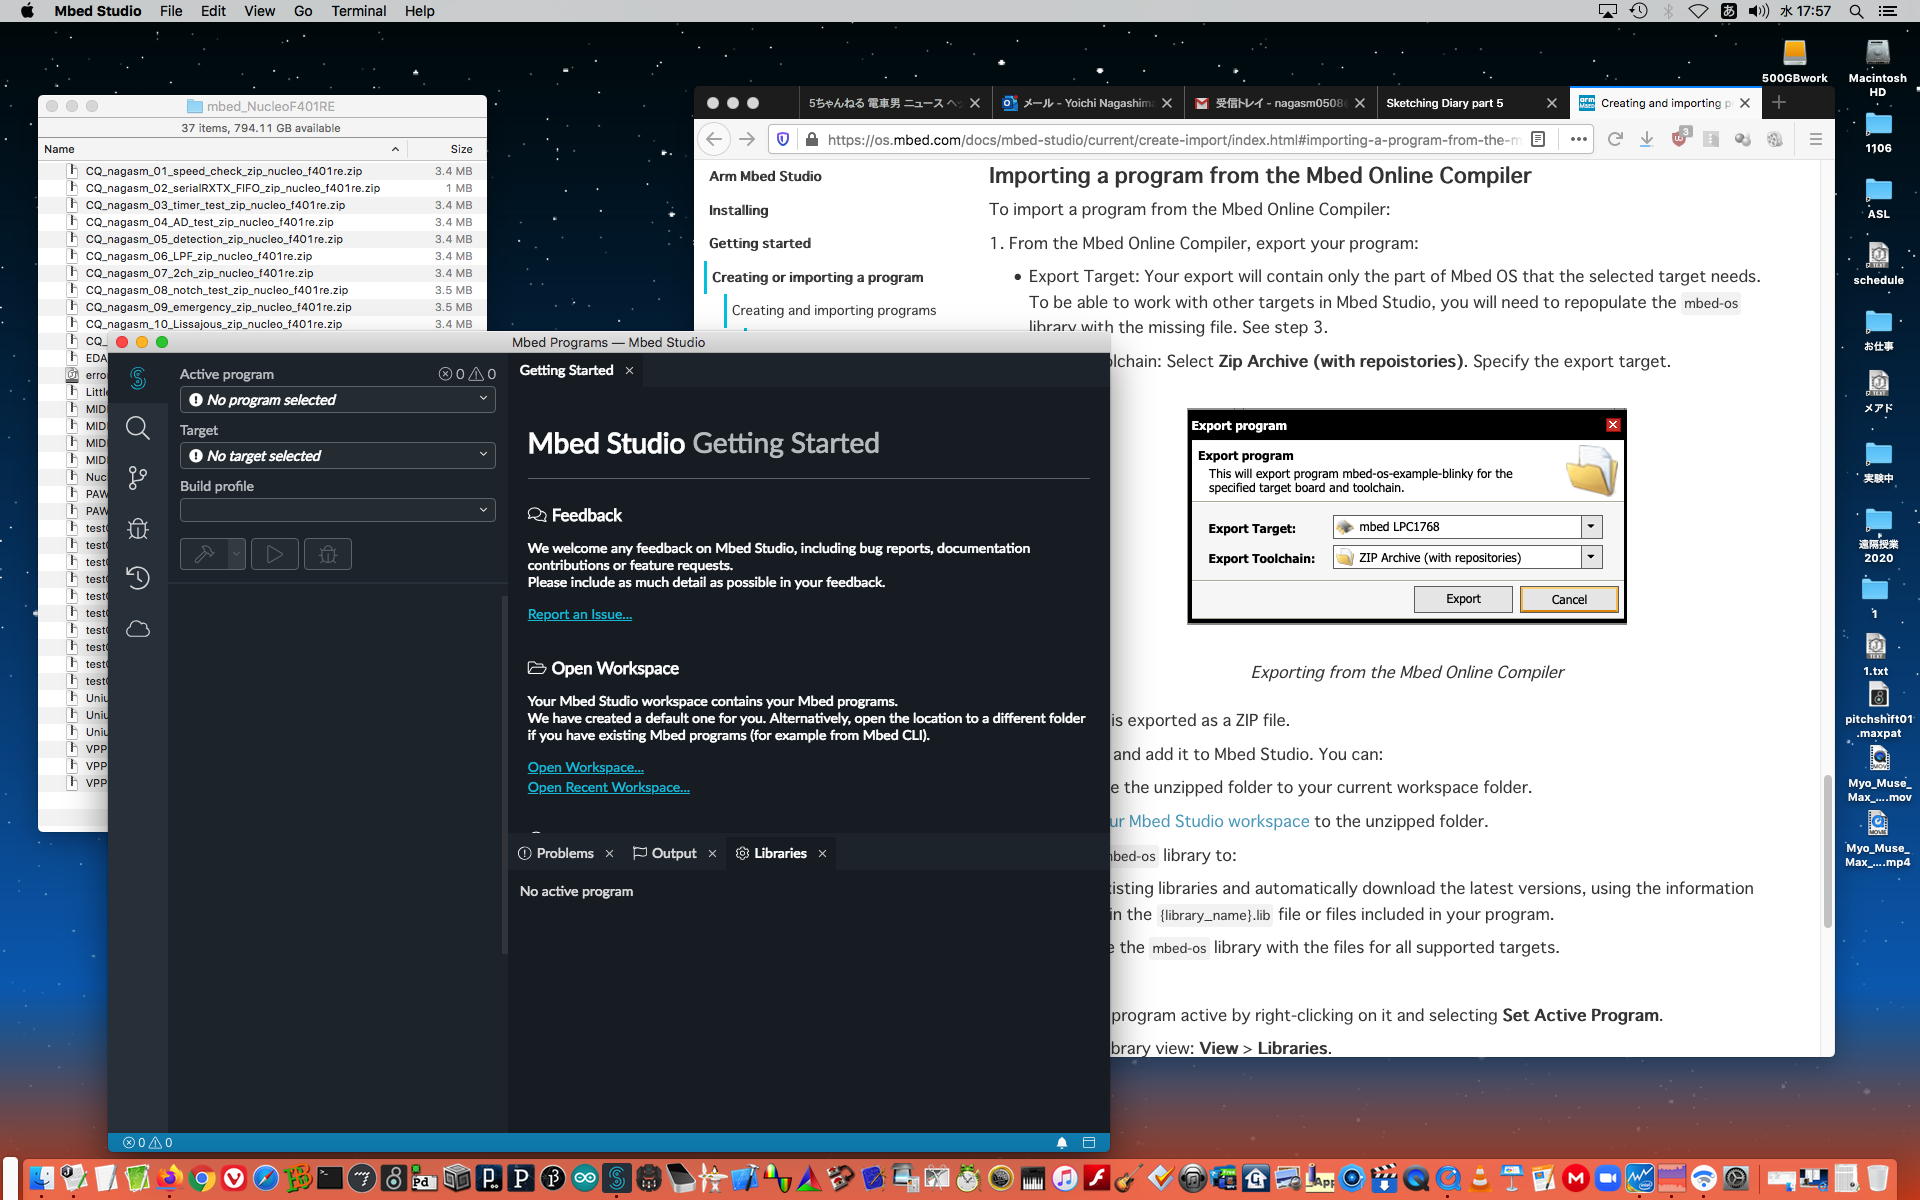The height and width of the screenshot is (1200, 1920).
Task: Click the Firefox URL address field
Action: tap(1170, 139)
